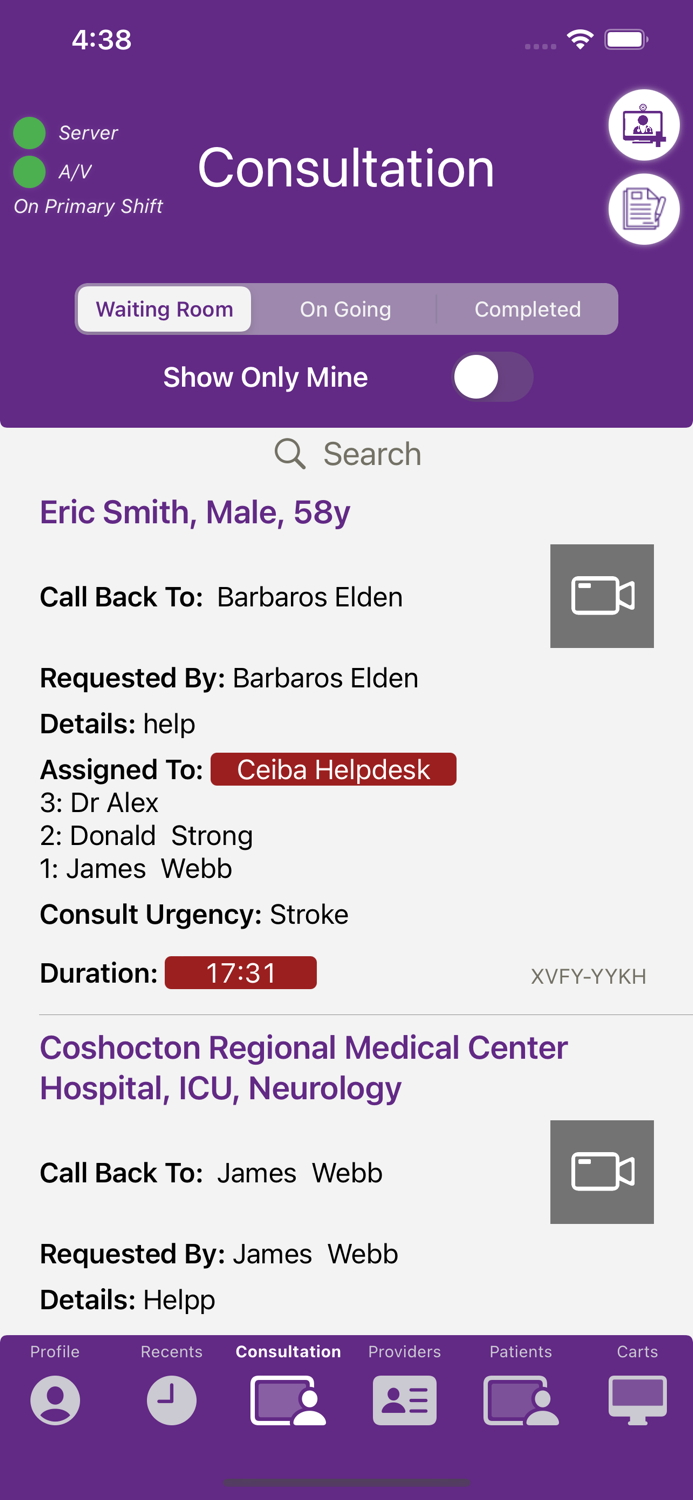
Task: Open the Profile icon in bottom bar
Action: [x=55, y=1400]
